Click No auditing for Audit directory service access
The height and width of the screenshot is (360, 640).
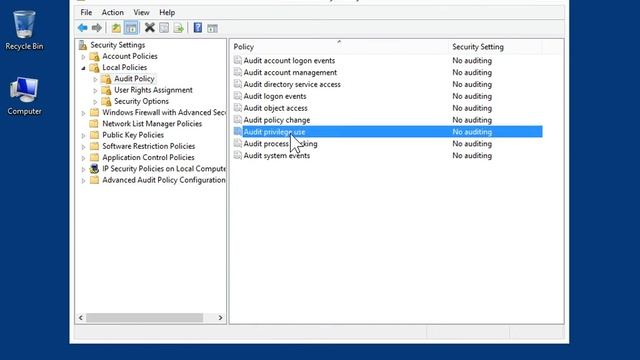472,84
